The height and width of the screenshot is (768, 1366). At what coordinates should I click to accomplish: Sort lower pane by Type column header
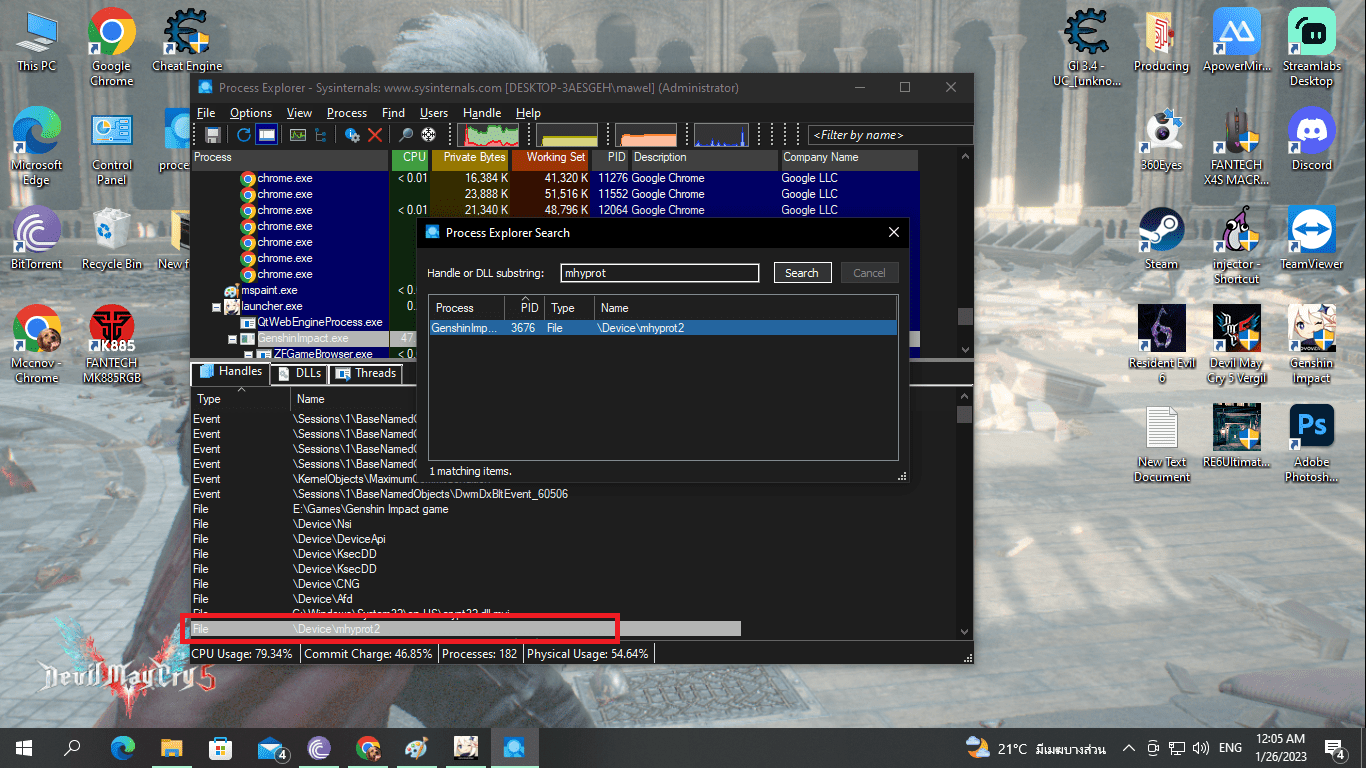tap(240, 399)
